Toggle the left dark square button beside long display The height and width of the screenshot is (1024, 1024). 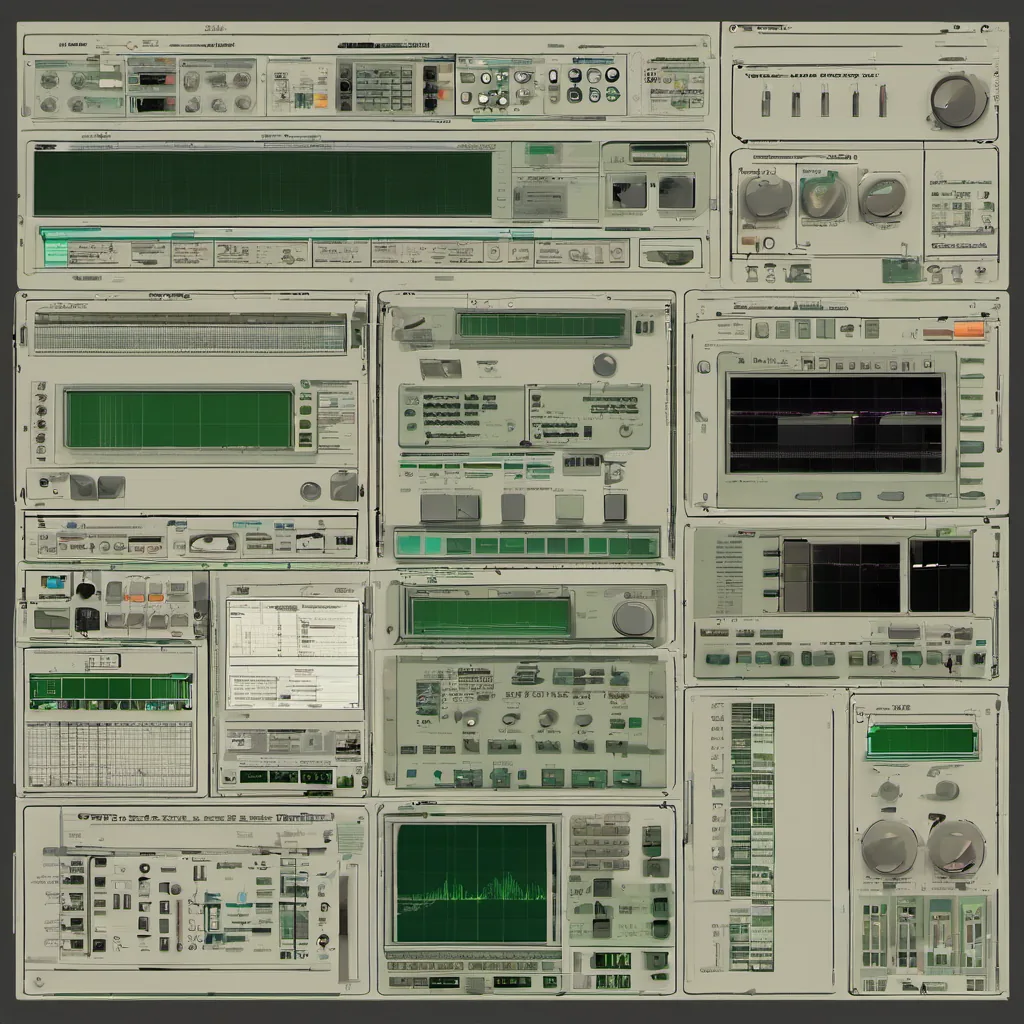pos(629,191)
